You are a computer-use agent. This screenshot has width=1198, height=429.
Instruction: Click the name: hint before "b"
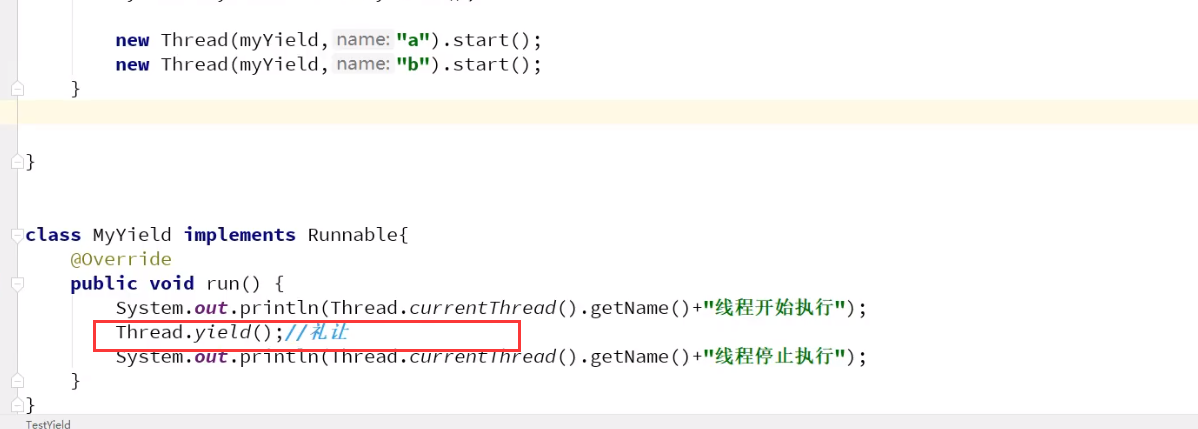364,64
